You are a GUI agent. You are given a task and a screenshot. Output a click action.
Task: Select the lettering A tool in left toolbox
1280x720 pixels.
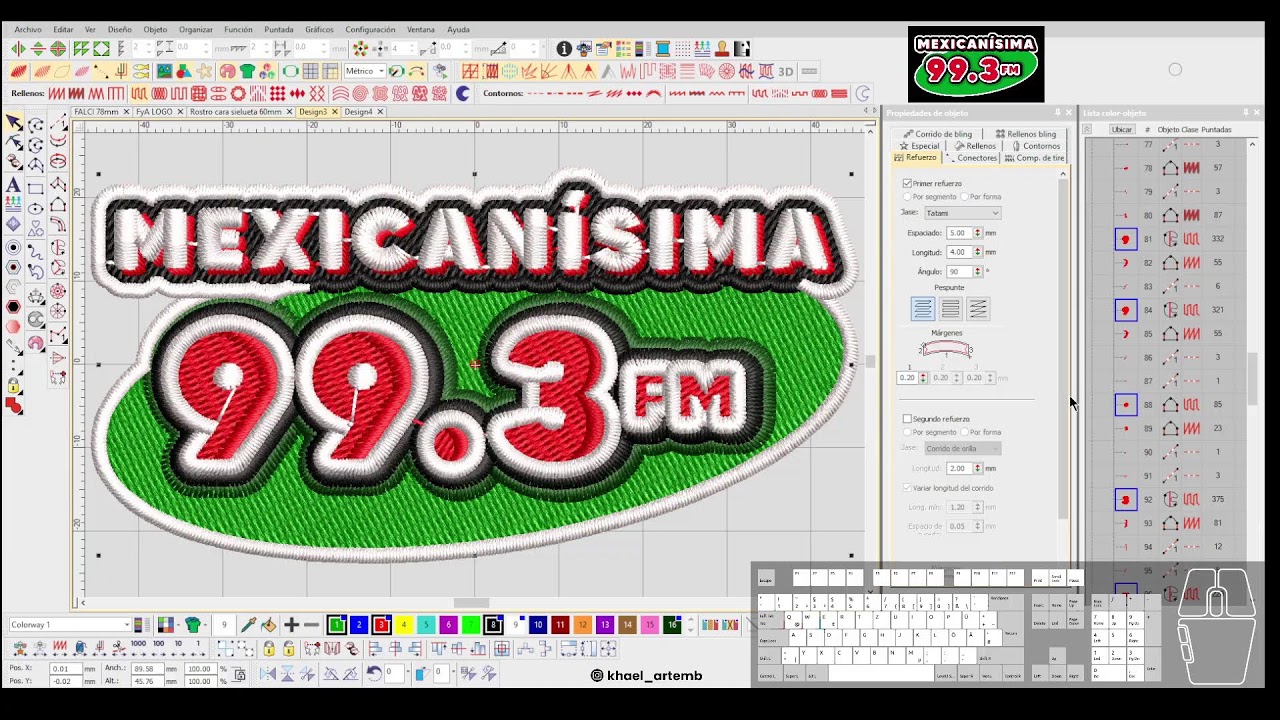(x=14, y=185)
